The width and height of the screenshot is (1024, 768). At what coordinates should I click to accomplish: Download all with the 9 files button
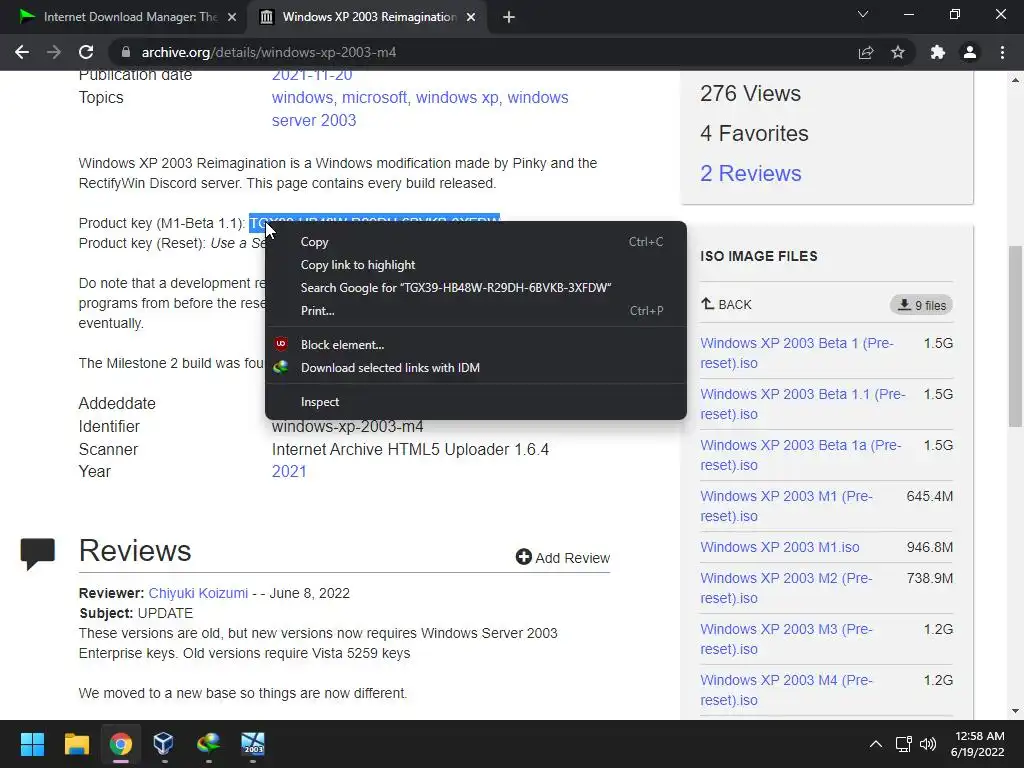(921, 305)
